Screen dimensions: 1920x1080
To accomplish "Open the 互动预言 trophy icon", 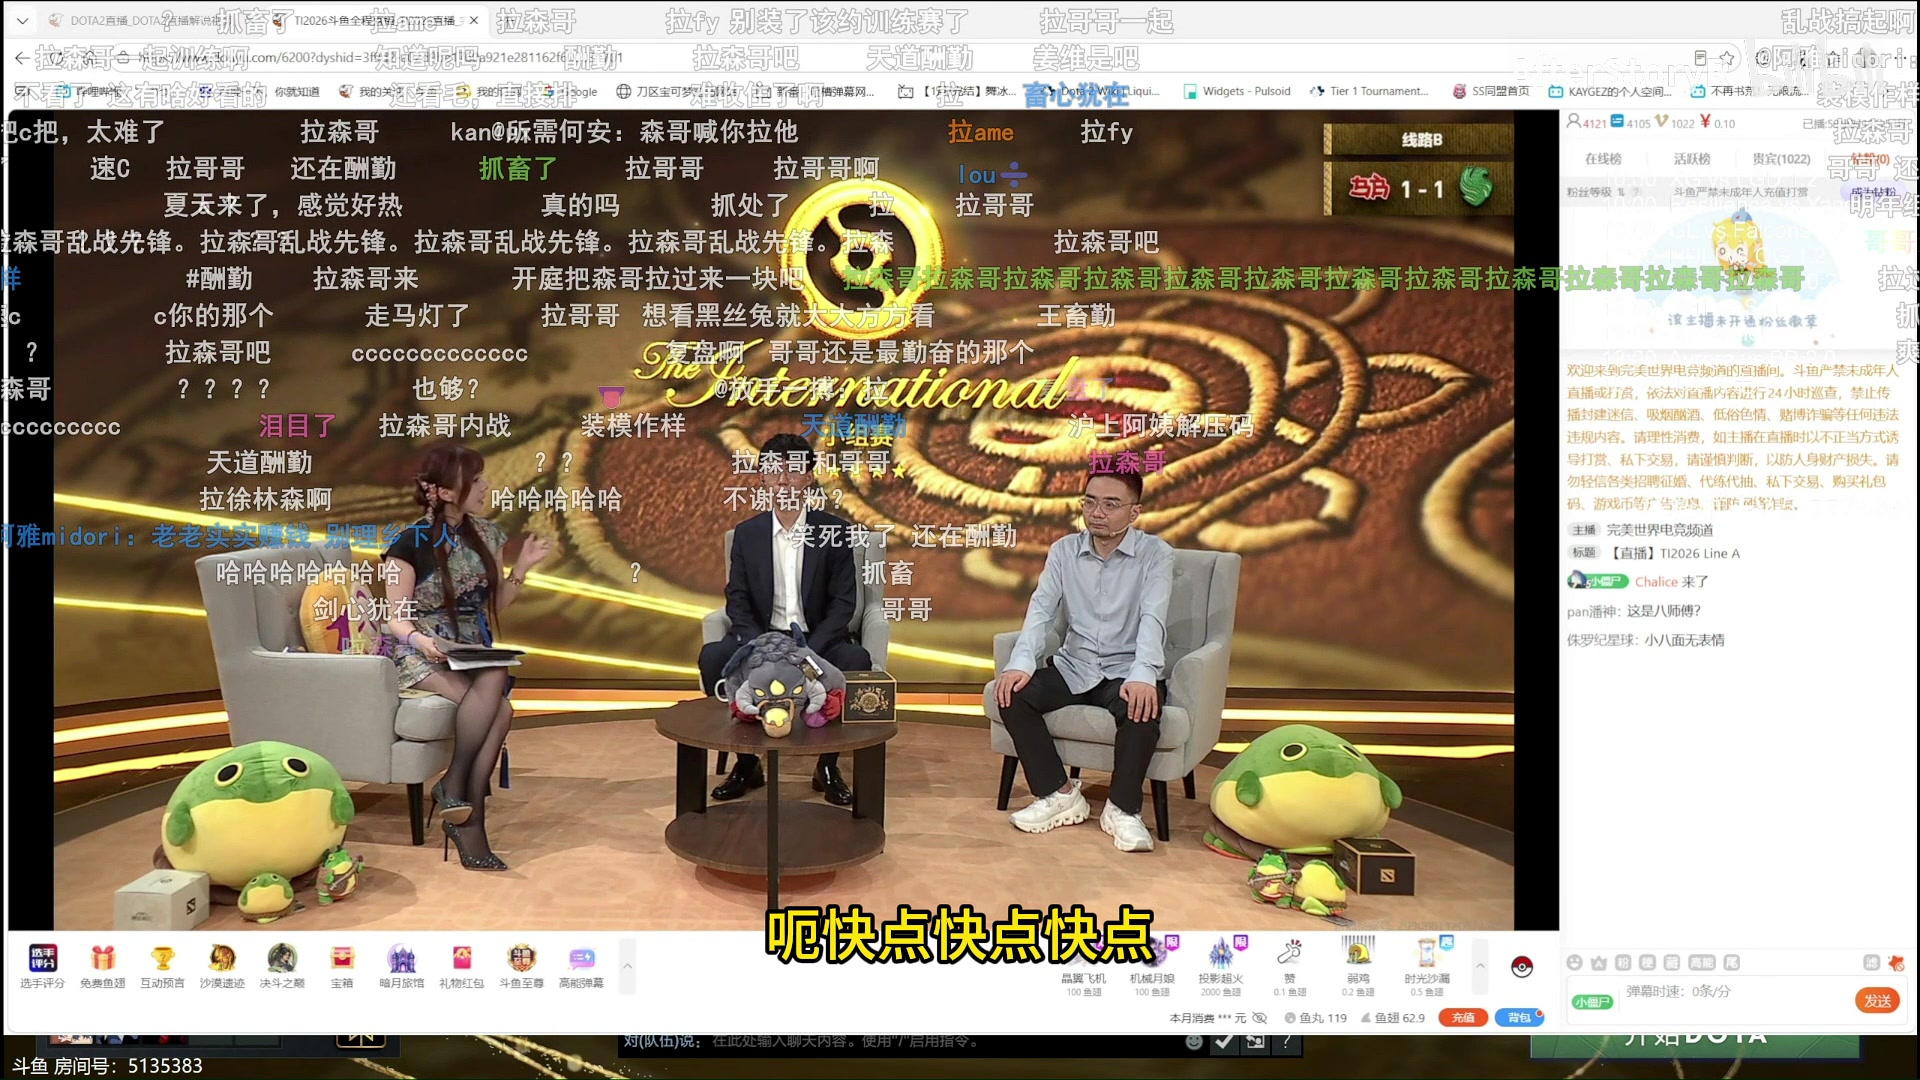I will (162, 966).
